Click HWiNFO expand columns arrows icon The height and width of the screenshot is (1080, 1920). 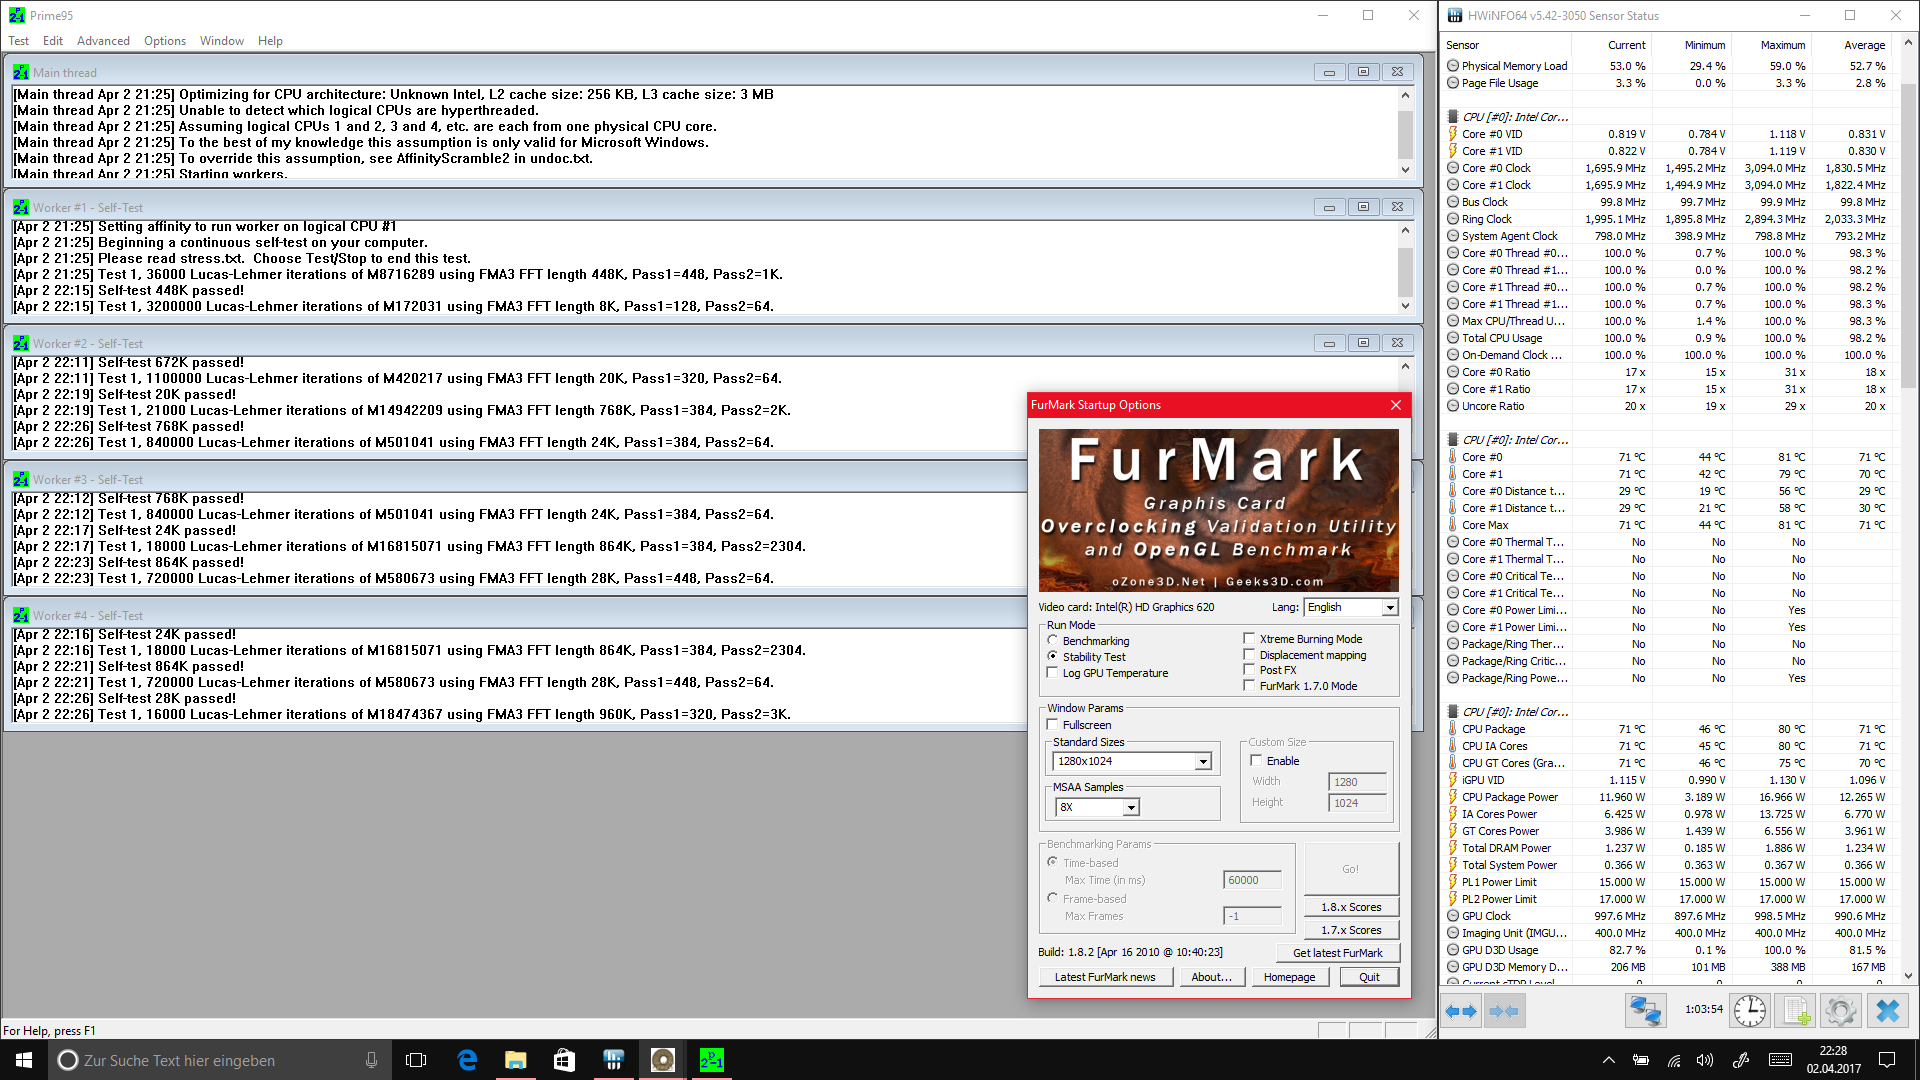tap(1461, 1011)
